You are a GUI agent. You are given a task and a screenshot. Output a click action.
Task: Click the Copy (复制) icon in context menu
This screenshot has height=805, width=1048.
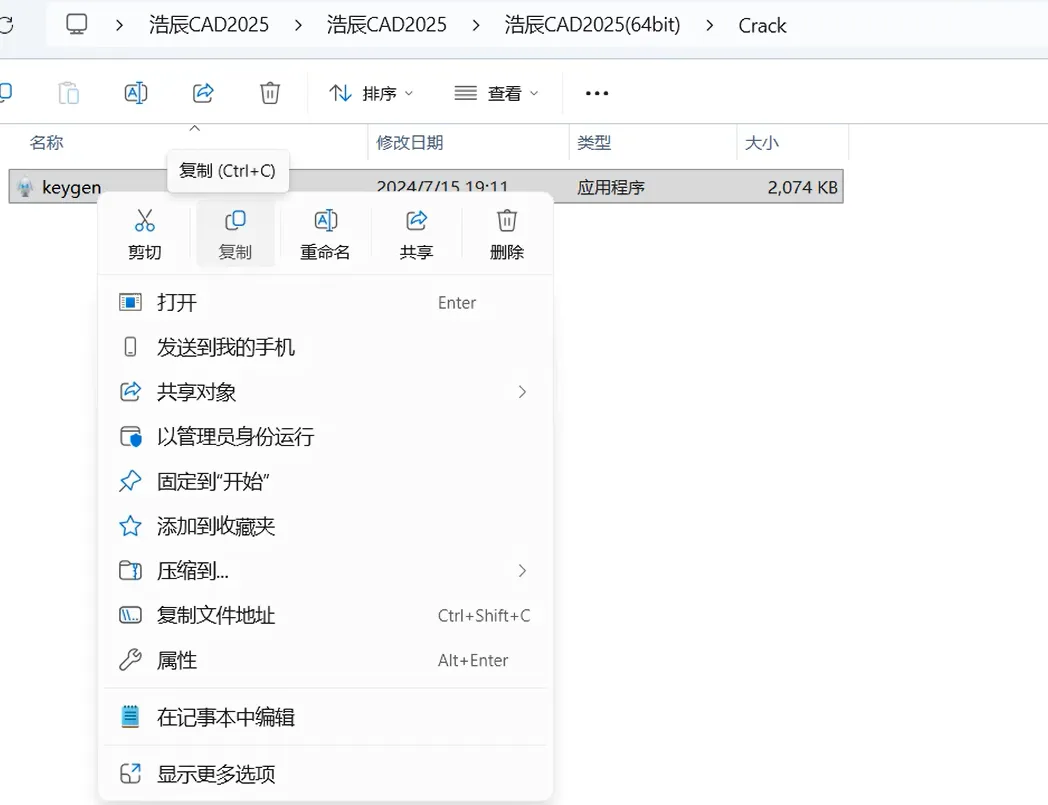tap(235, 220)
